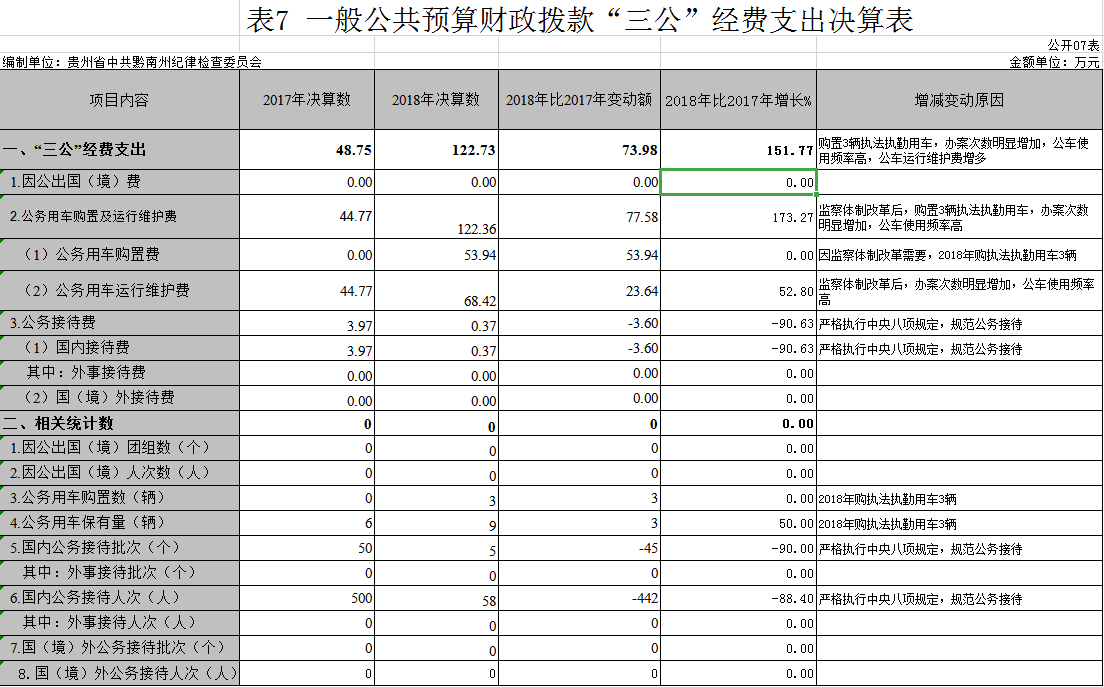Click the （2）公务用车运行维护费 label cell
Image resolution: width=1104 pixels, height=687 pixels.
[120, 291]
